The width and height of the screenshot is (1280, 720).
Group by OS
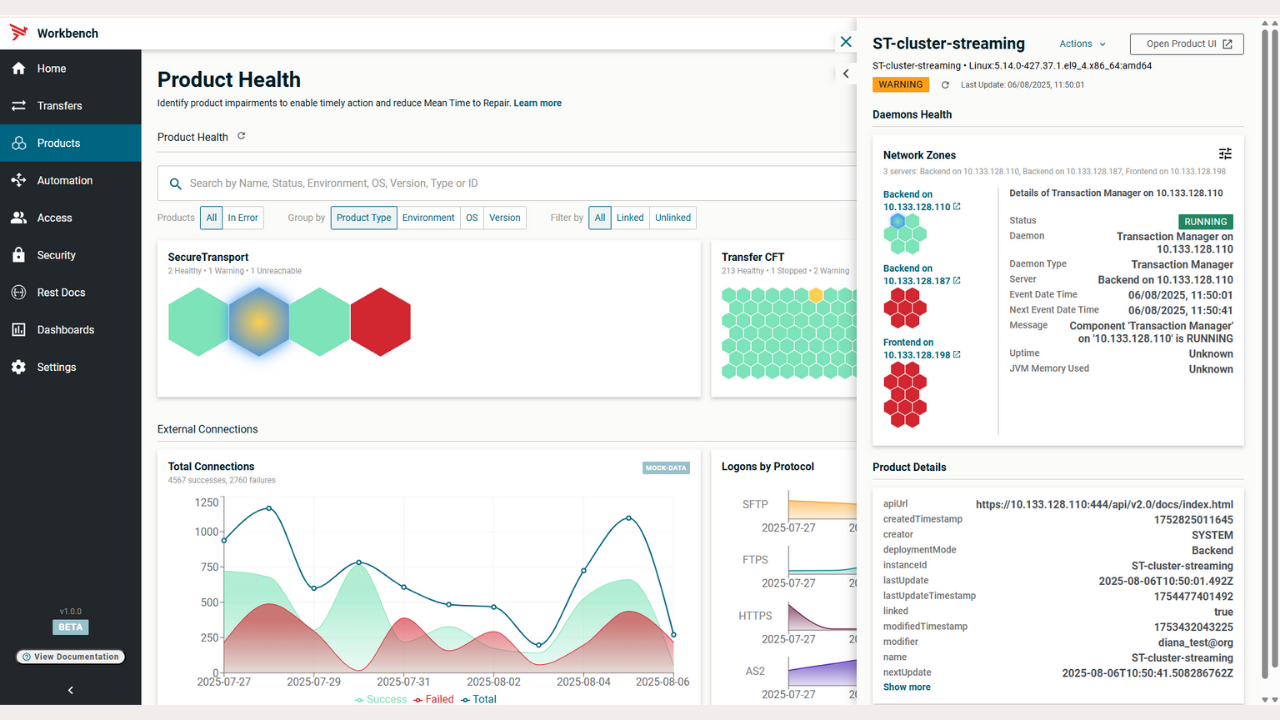tap(472, 218)
